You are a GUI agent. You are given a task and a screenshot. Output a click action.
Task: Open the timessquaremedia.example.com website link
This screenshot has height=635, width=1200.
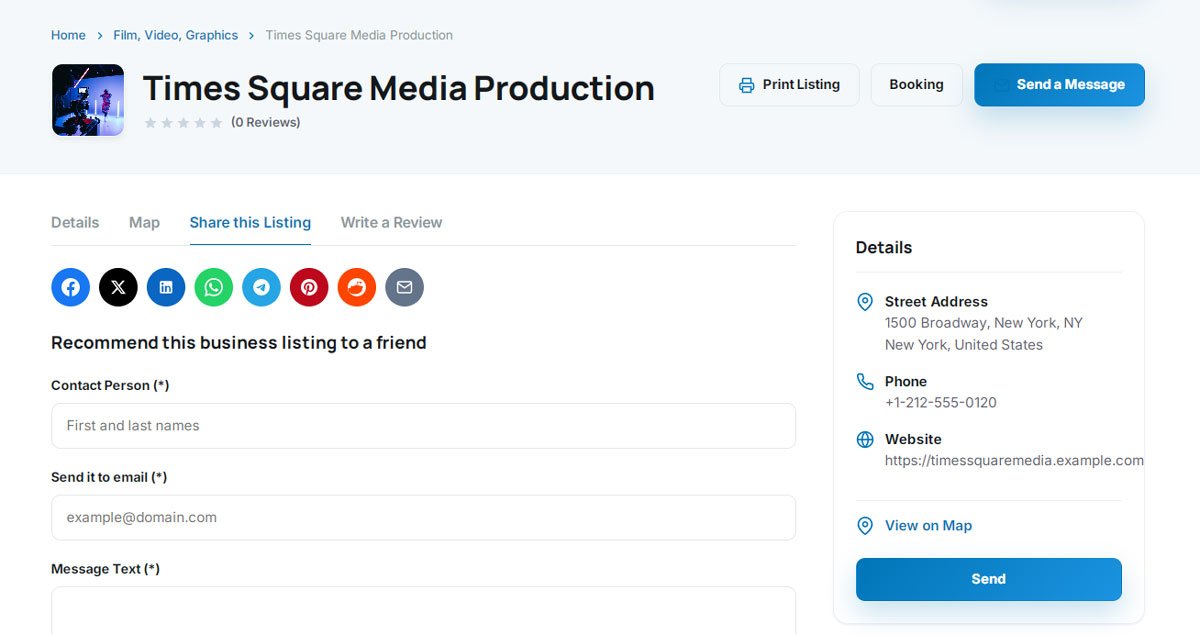pos(1014,461)
